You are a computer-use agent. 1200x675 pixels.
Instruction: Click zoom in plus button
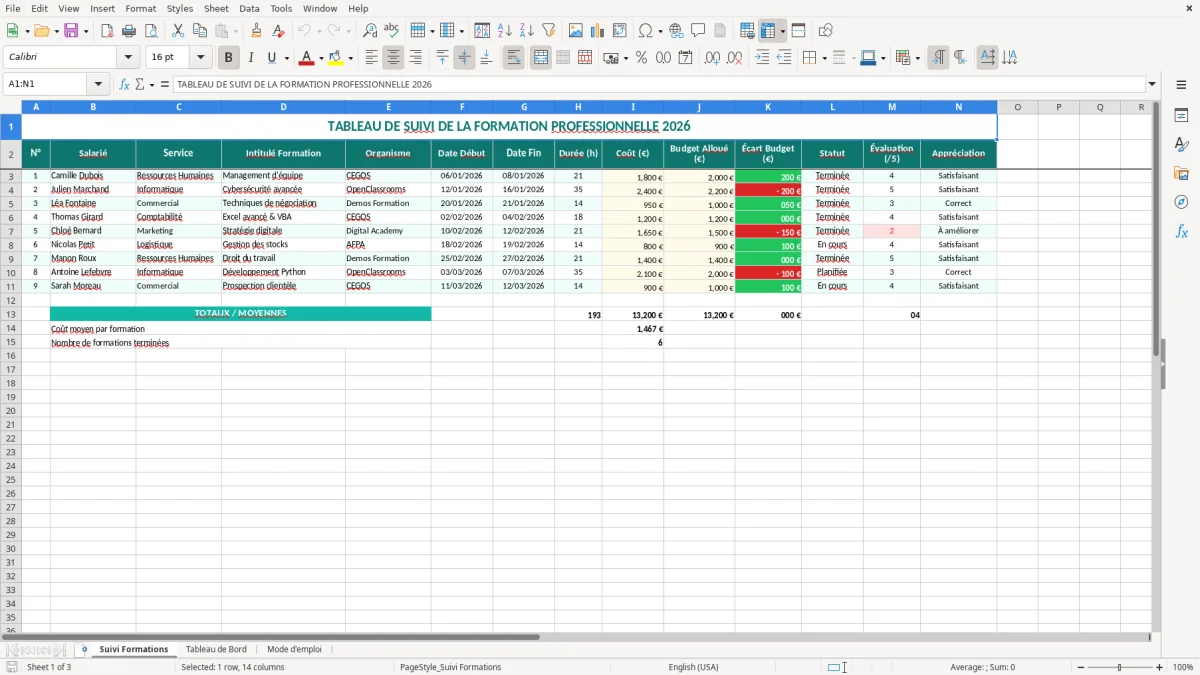coord(1159,667)
